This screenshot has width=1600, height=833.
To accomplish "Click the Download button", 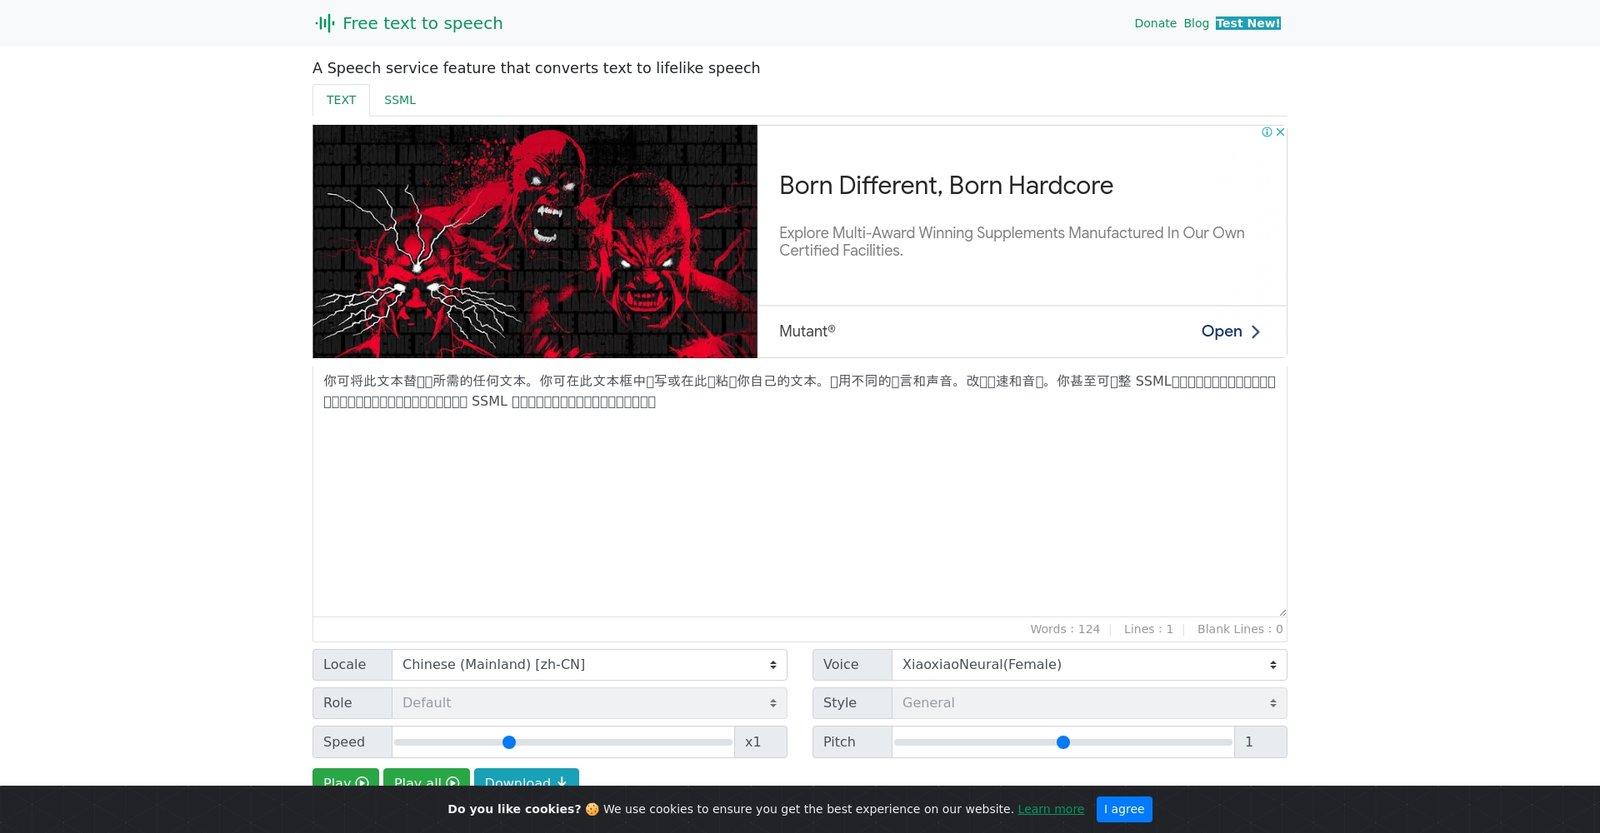I will tap(526, 779).
